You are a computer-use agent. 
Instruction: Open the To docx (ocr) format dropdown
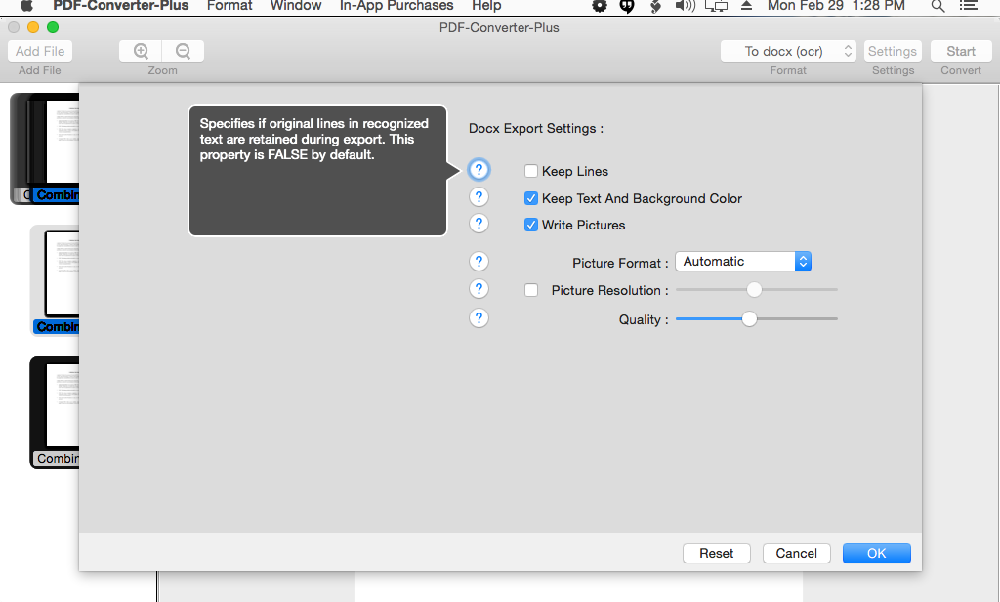pos(788,51)
